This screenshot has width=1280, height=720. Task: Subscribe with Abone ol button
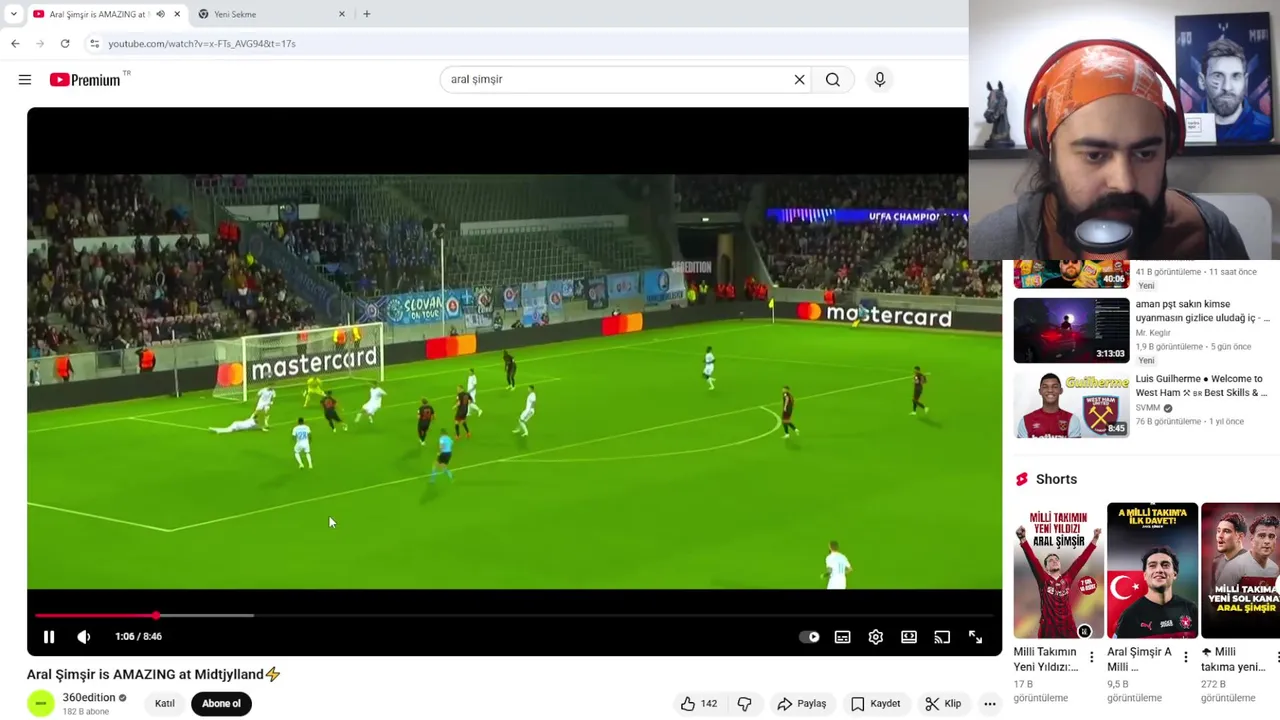tap(221, 704)
